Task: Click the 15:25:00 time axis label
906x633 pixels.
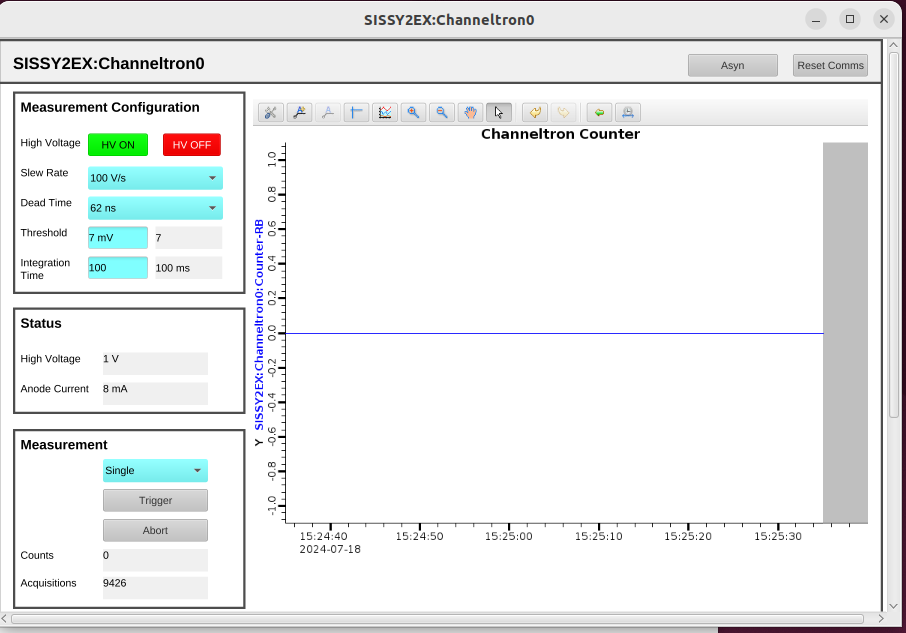Action: [x=508, y=537]
